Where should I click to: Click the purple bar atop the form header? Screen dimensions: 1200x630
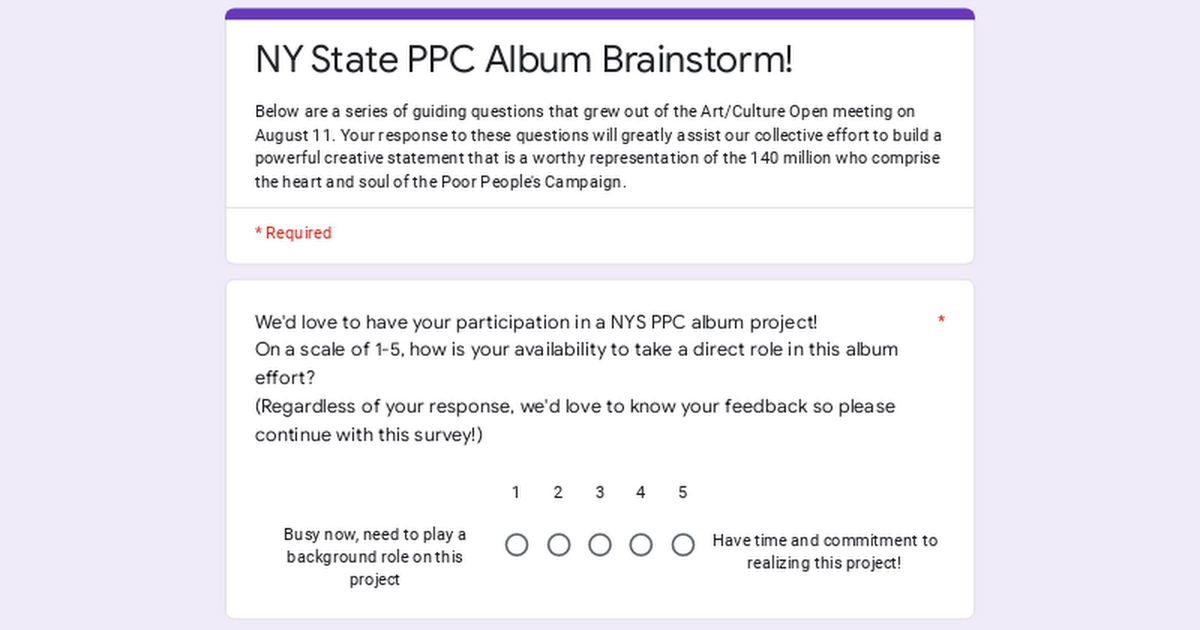[600, 14]
